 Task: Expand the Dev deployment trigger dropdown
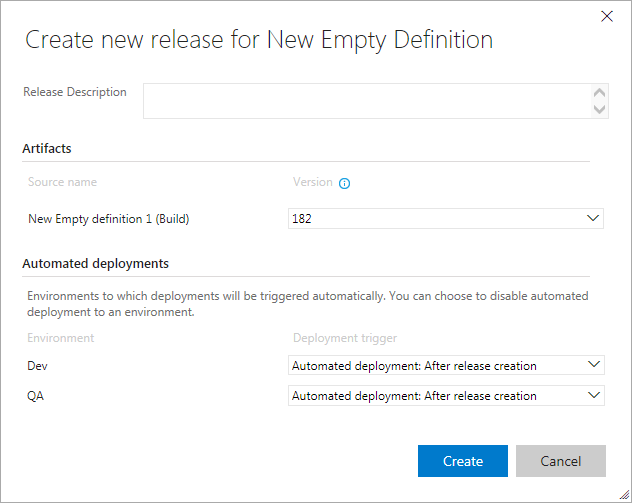446,366
